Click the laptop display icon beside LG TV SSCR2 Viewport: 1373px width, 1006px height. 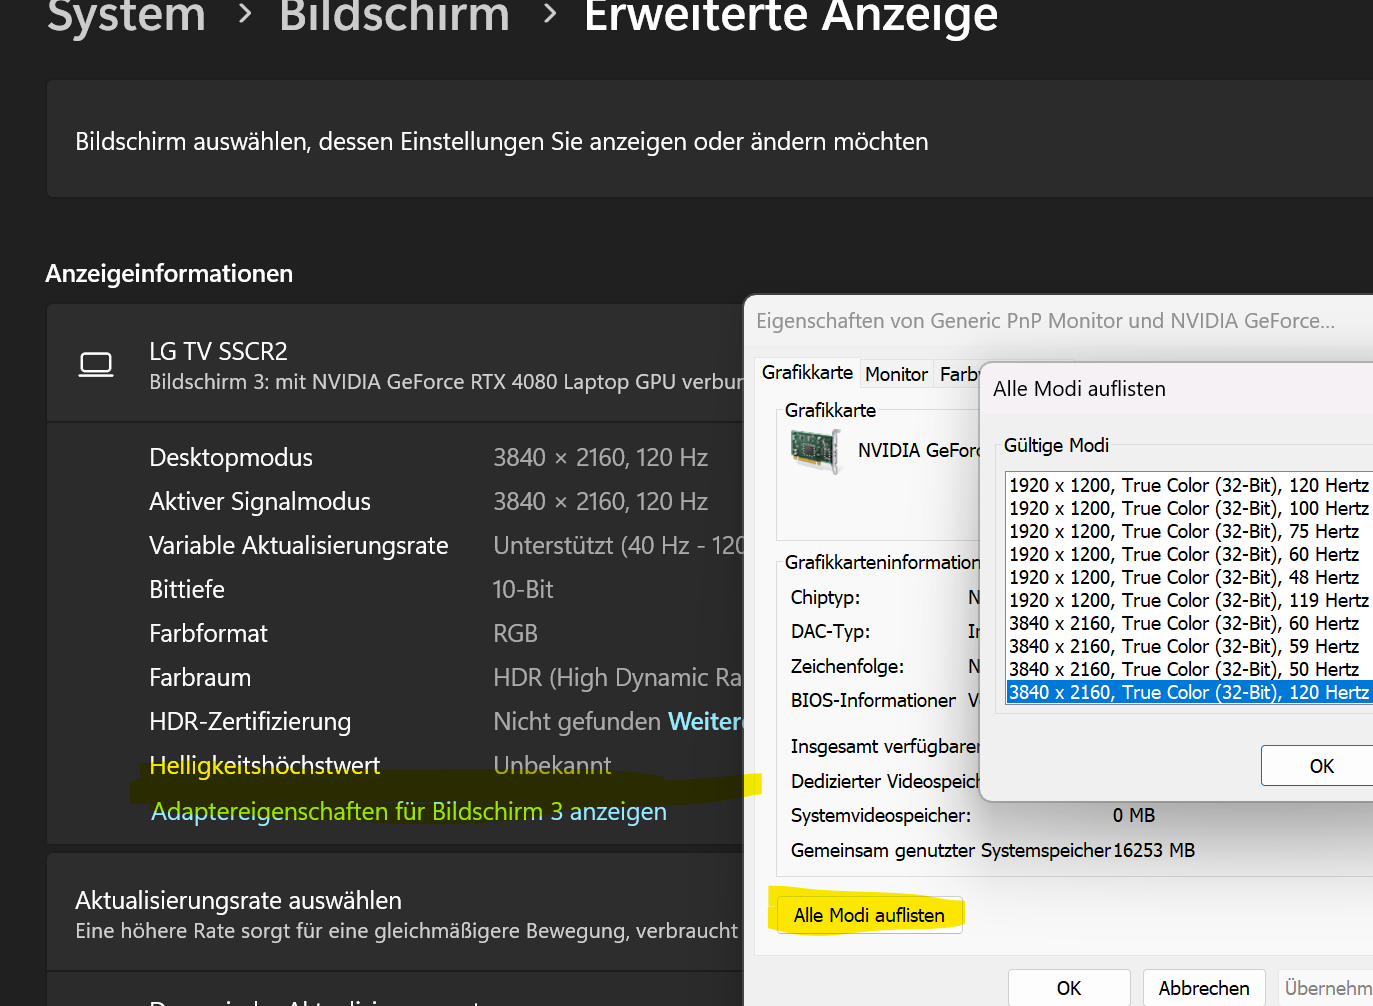96,365
